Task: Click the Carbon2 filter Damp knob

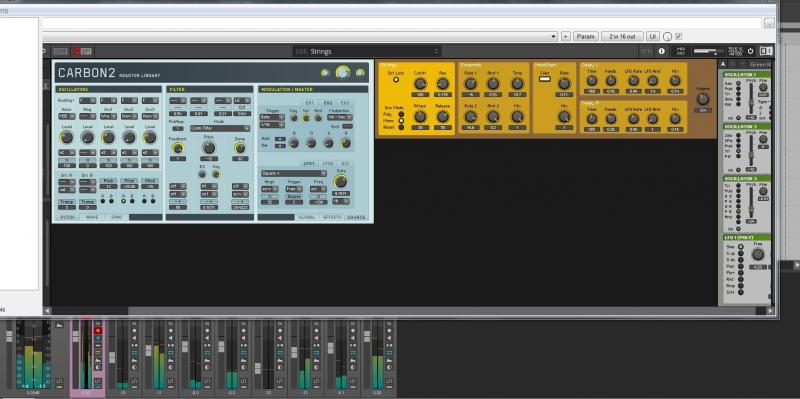Action: (x=239, y=148)
